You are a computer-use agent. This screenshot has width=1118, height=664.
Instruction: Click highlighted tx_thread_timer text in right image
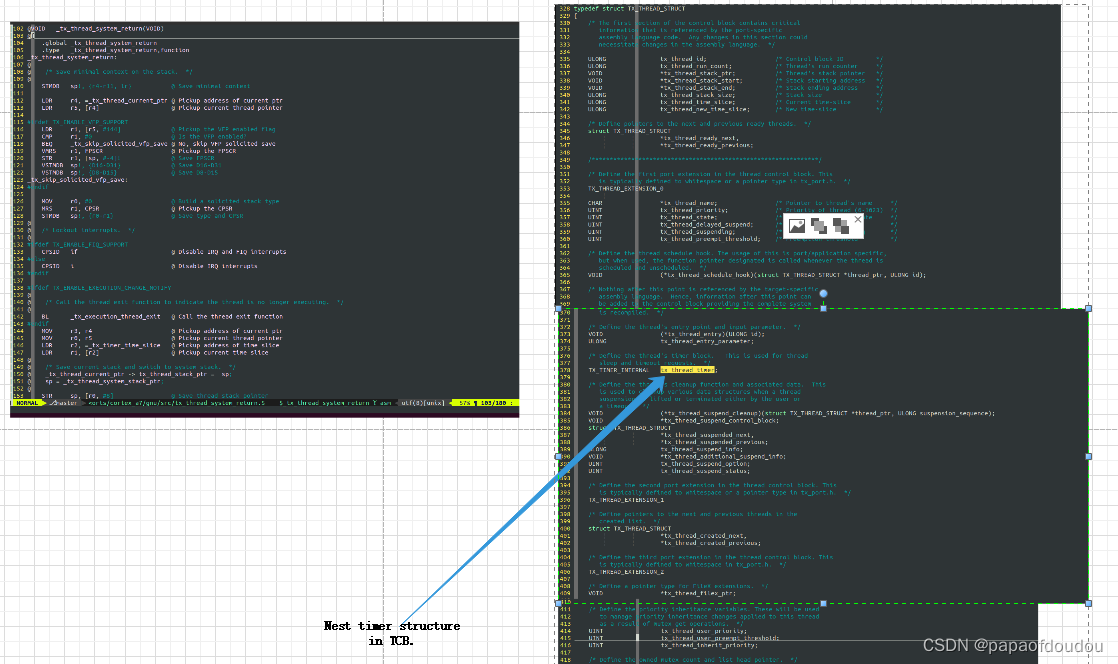(687, 370)
